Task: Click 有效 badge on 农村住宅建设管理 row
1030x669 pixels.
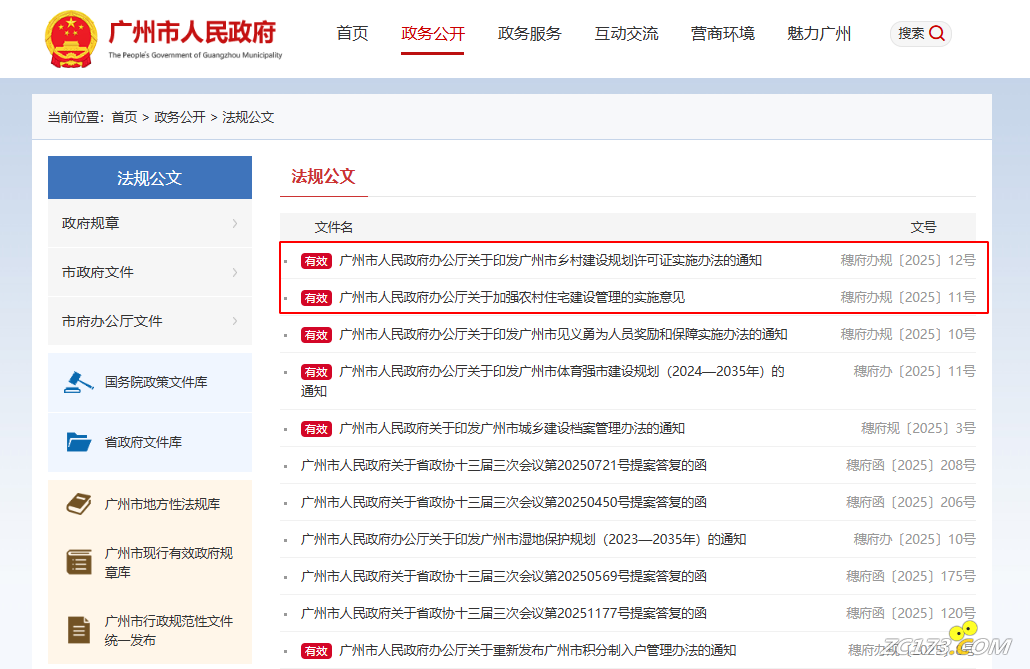Action: (316, 298)
